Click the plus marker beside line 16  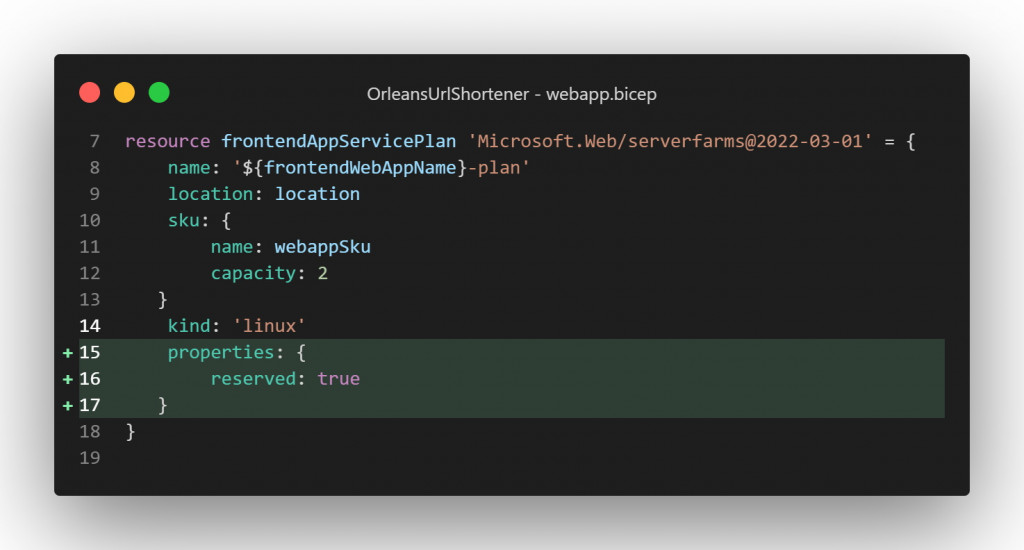point(67,379)
